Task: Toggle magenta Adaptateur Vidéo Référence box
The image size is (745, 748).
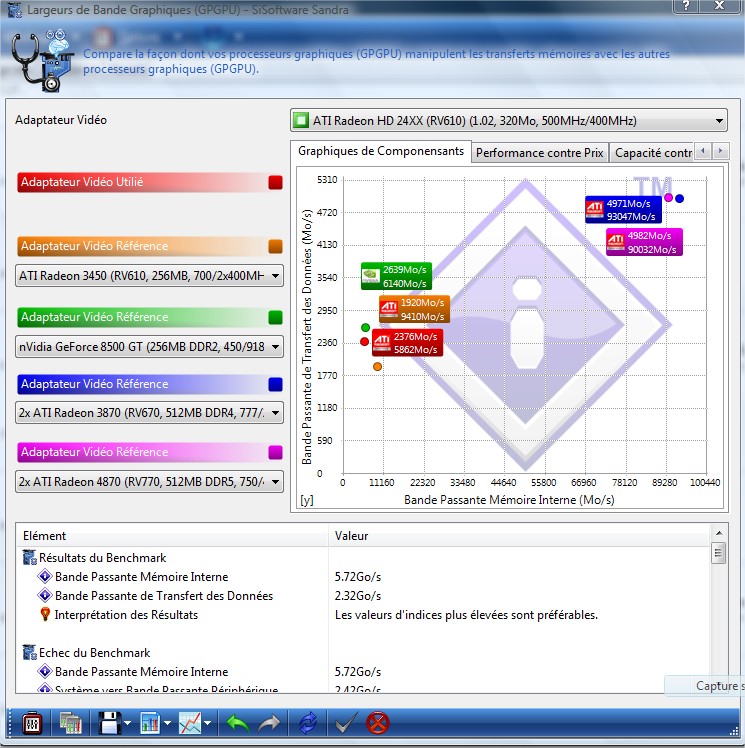Action: pyautogui.click(x=275, y=452)
